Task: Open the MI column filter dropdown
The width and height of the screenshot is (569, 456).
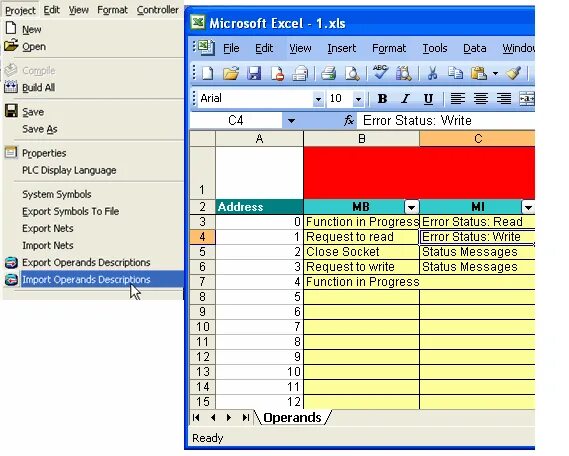Action: click(528, 207)
